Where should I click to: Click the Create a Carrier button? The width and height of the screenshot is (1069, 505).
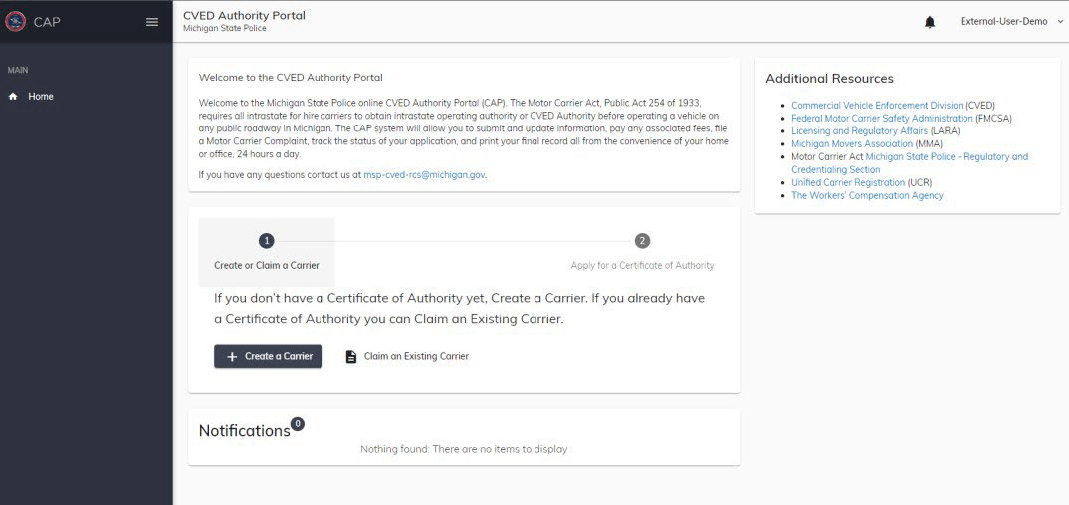click(268, 356)
